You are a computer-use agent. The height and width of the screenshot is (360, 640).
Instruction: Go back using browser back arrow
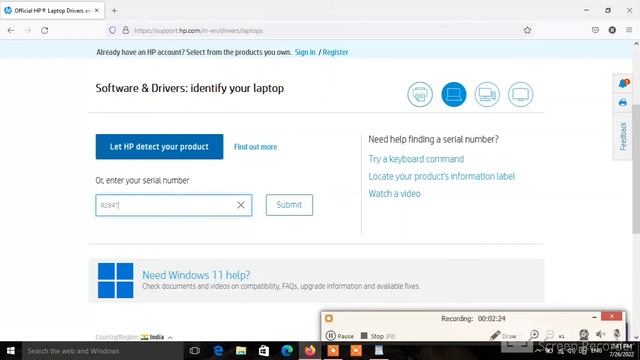[11, 30]
